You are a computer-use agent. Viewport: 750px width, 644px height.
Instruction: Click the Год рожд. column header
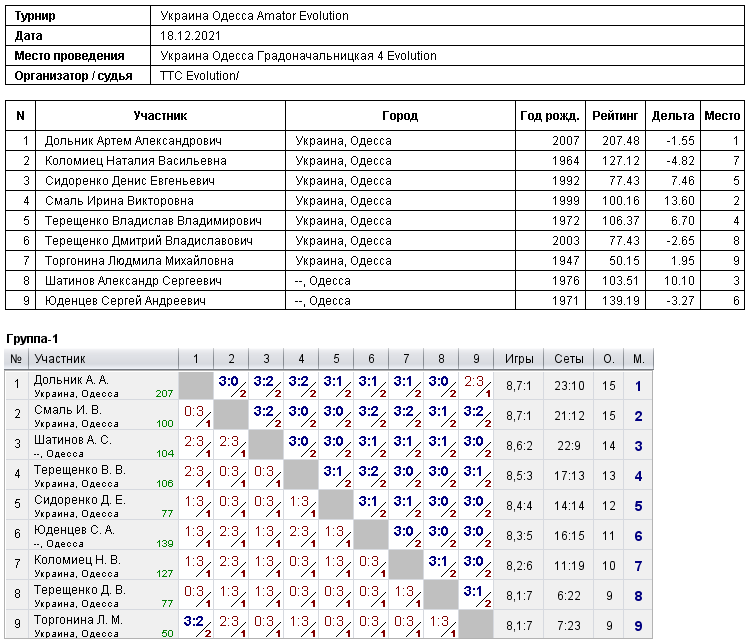click(550, 116)
